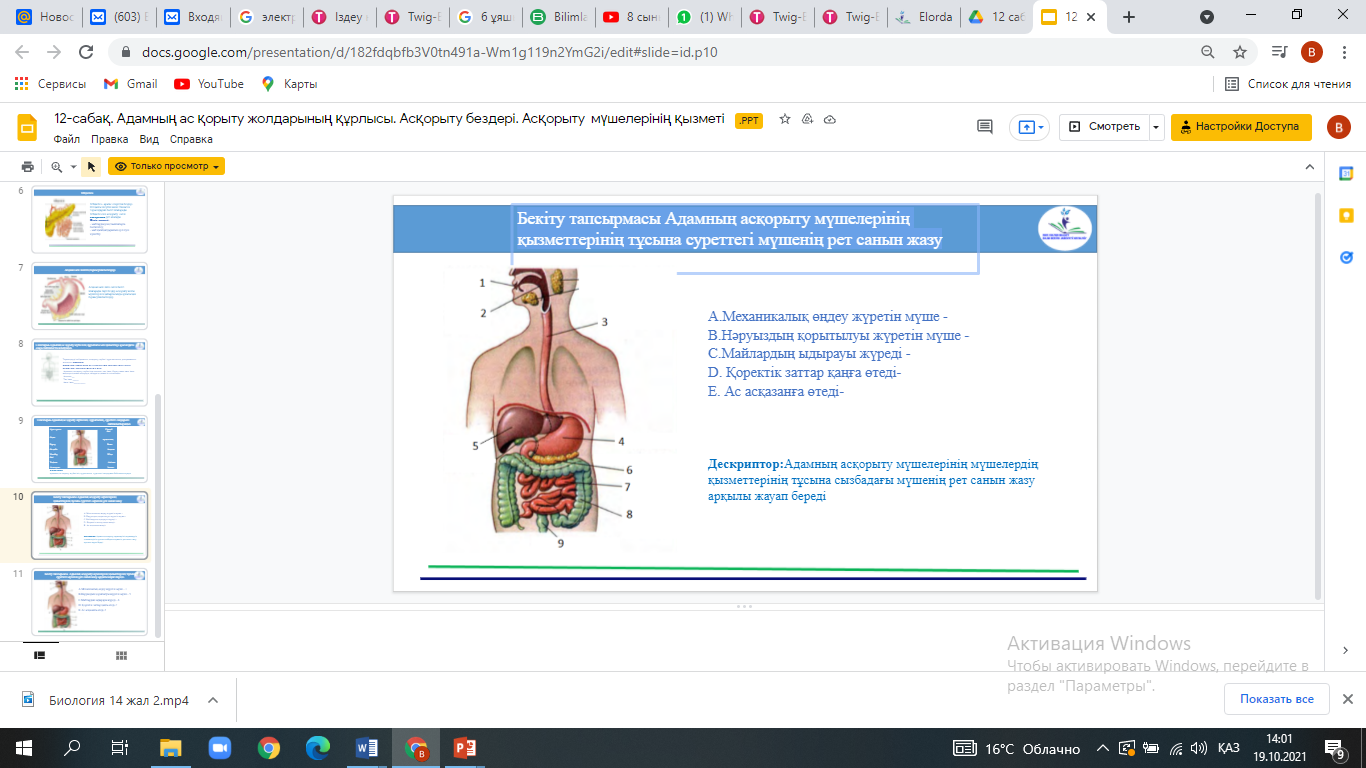Open the Windows notification center

point(1334,748)
